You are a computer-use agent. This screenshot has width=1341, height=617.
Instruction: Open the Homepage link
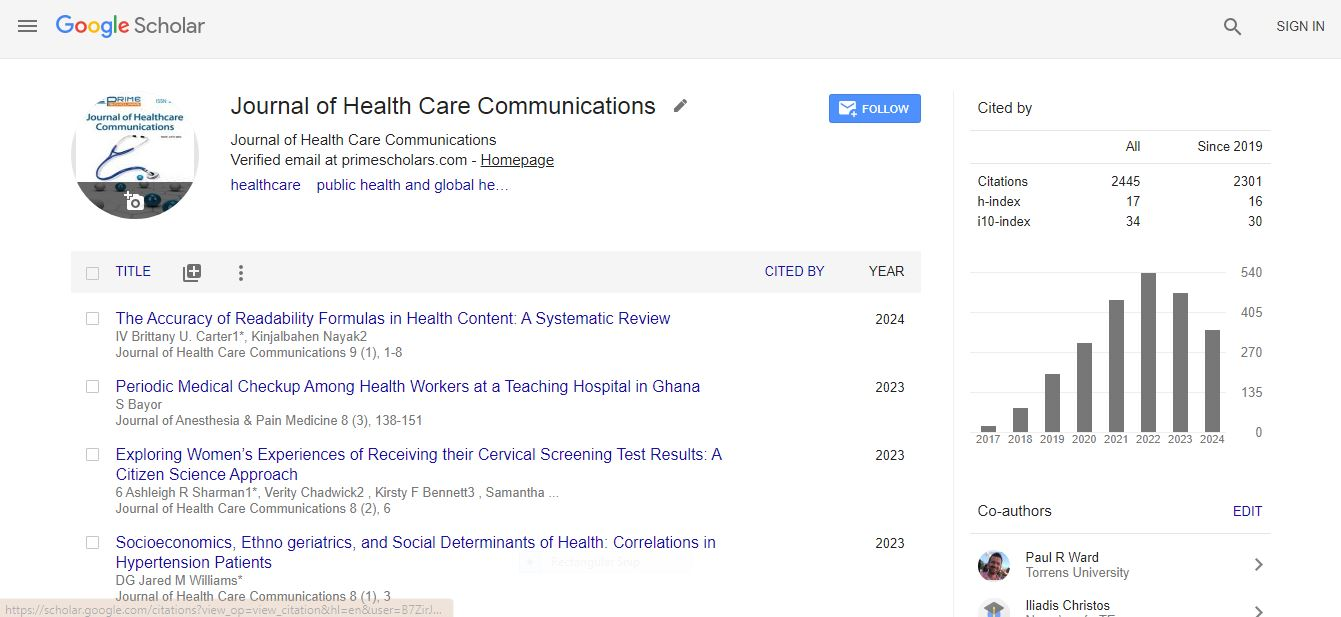click(x=517, y=160)
